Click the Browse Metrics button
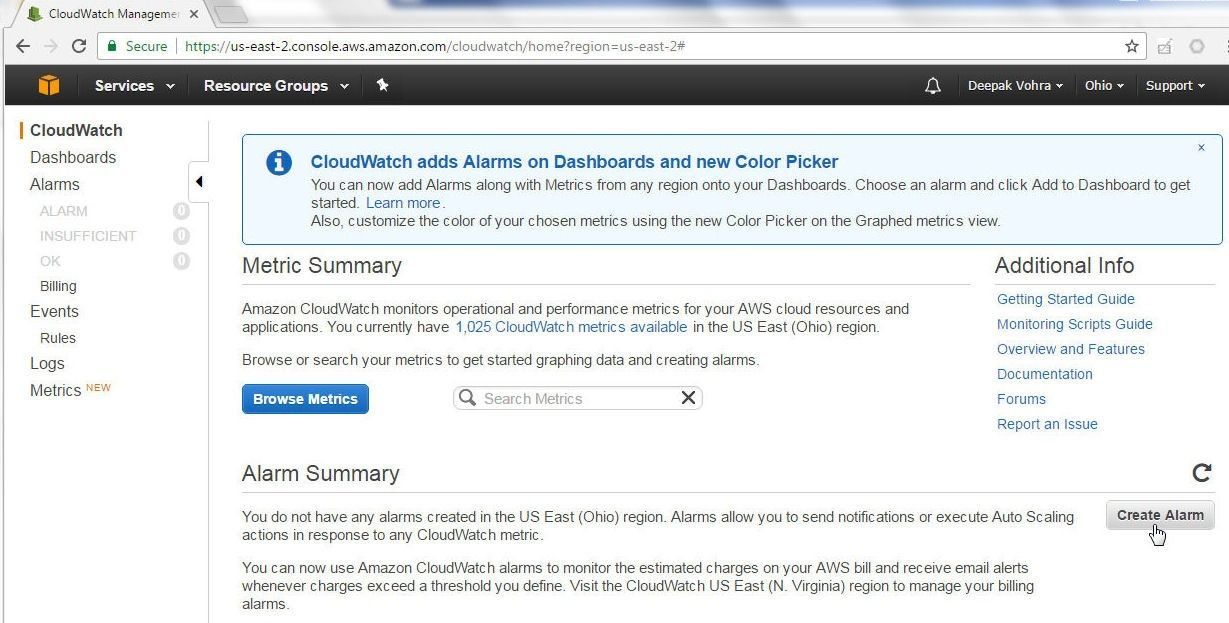 tap(305, 399)
